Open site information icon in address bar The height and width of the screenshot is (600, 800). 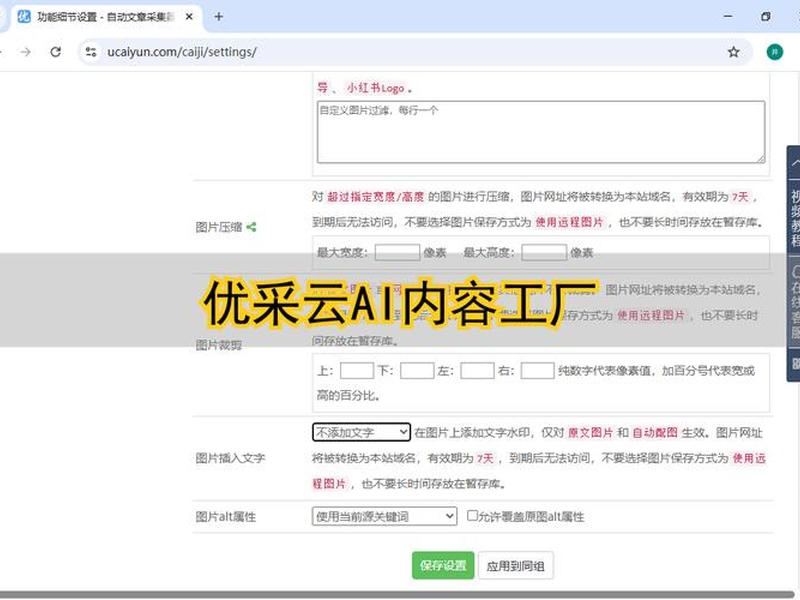pos(91,52)
